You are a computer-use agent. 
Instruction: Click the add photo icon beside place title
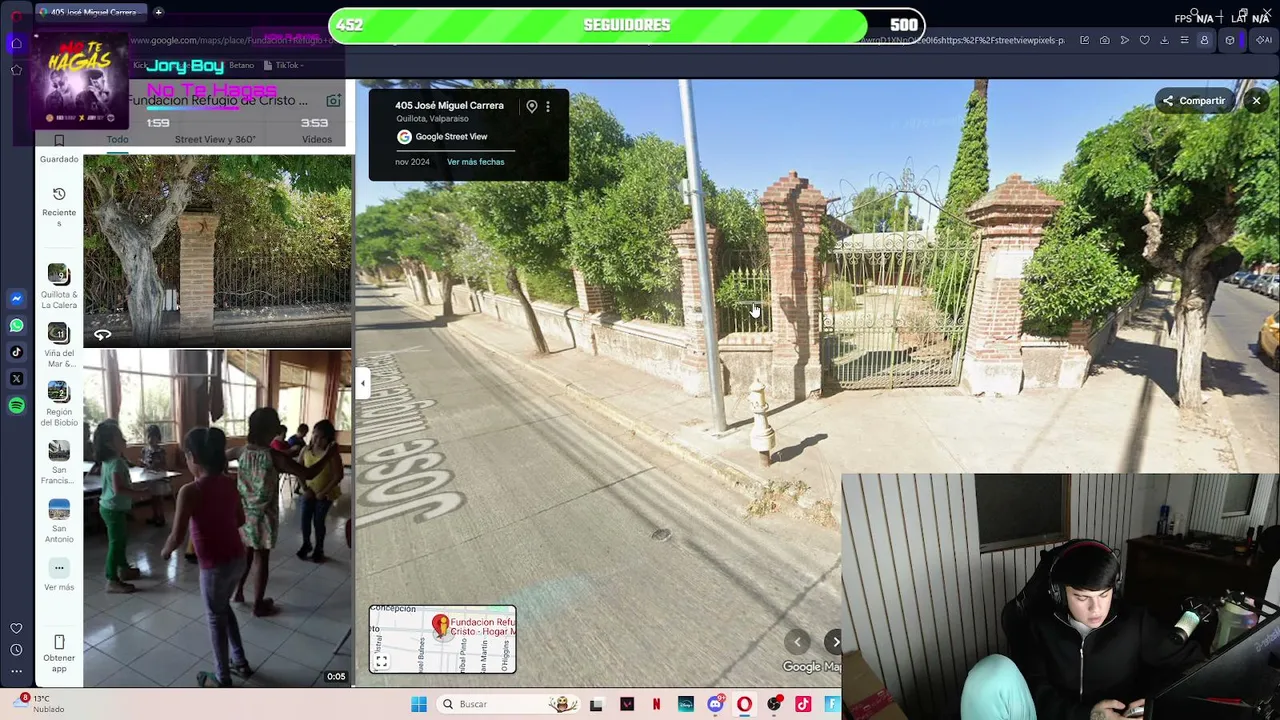(x=333, y=100)
